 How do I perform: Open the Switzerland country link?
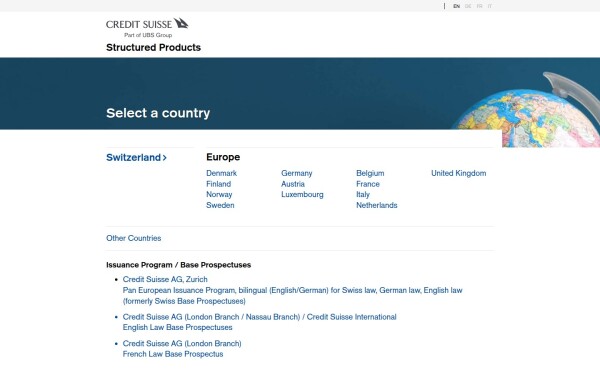[x=136, y=157]
